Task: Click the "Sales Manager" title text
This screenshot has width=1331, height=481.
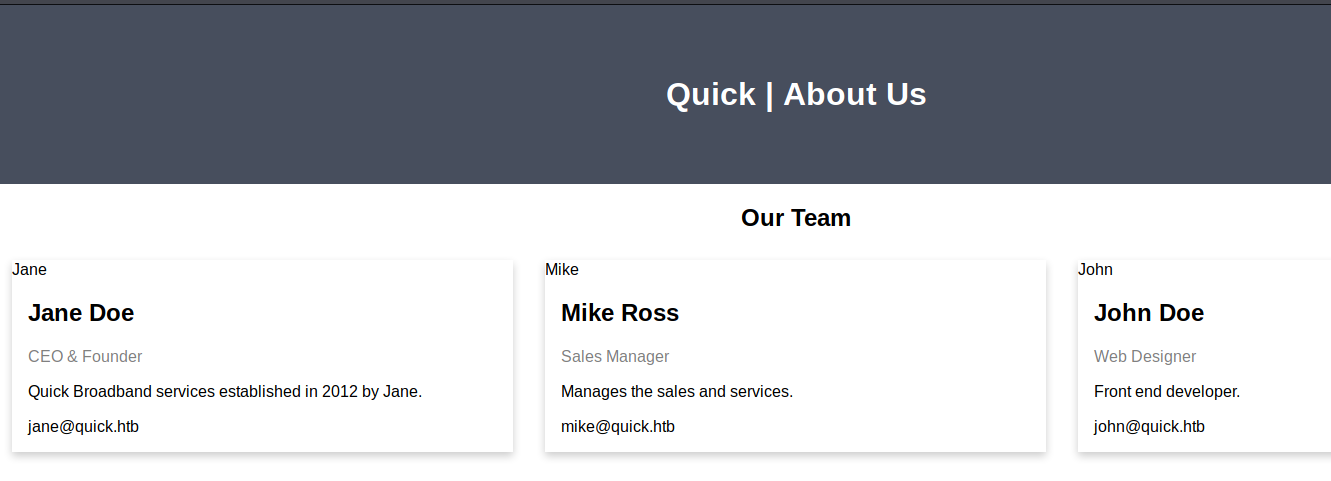Action: [615, 357]
